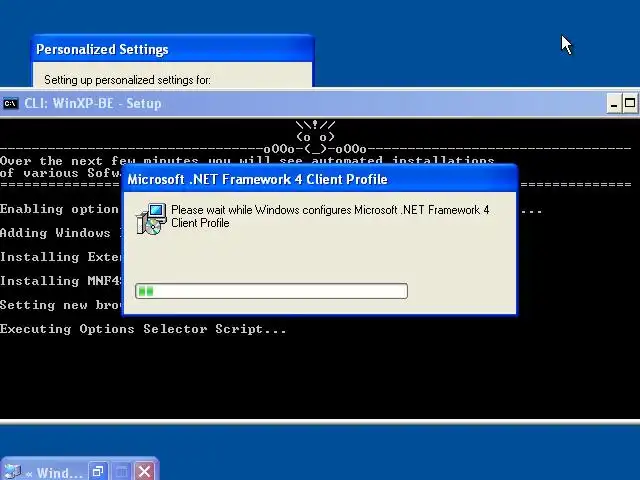The image size is (640, 480).
Task: Click the CLI: WinXP-BE - Setup title text
Action: point(93,104)
